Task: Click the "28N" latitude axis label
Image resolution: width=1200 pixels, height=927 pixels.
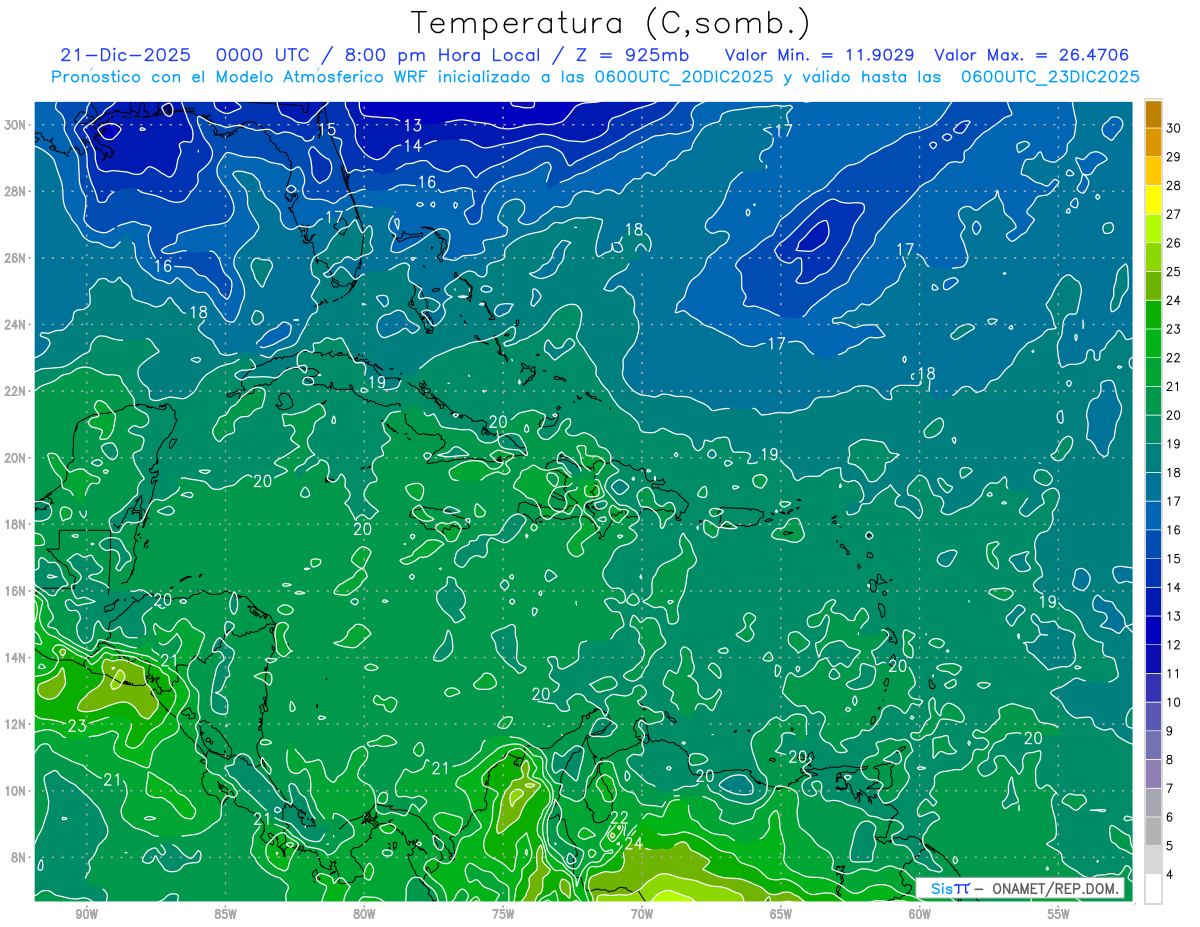Action: coord(17,191)
